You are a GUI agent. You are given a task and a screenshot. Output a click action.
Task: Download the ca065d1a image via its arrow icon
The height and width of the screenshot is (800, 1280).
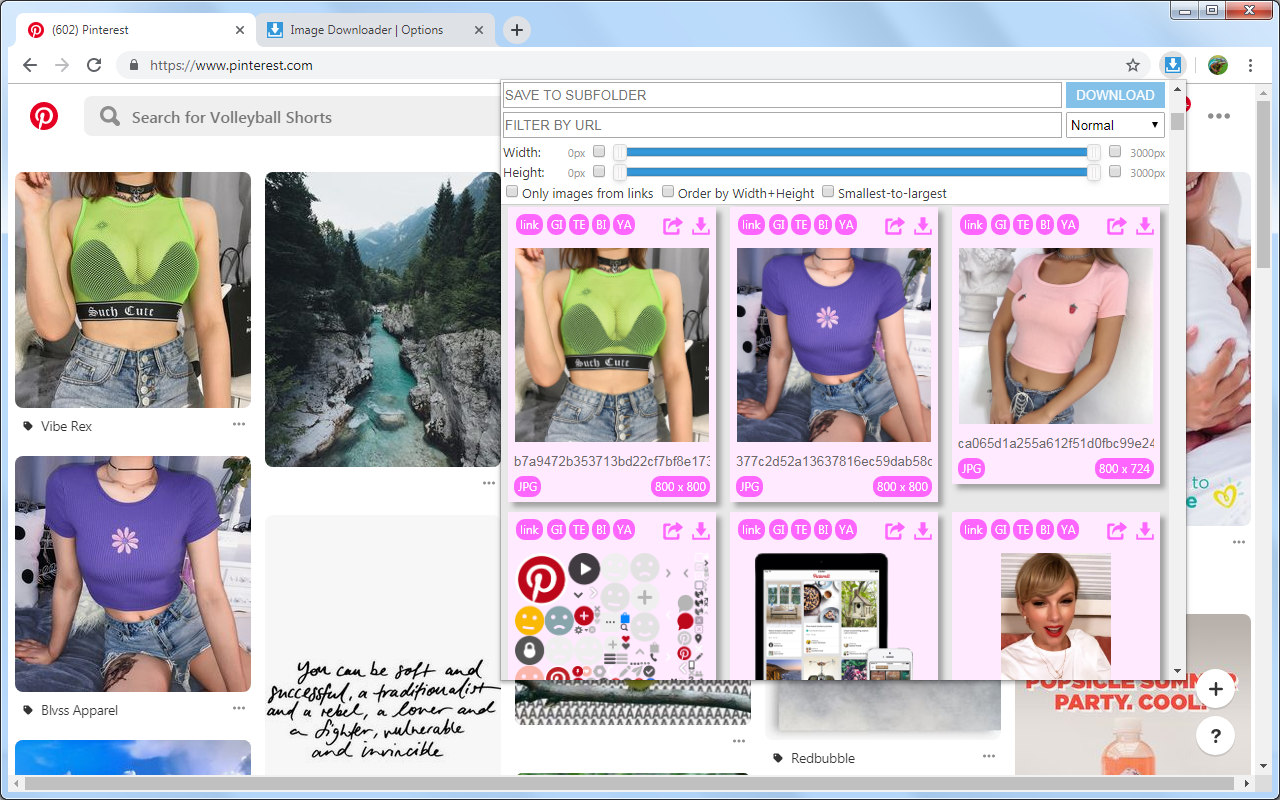pyautogui.click(x=1145, y=225)
